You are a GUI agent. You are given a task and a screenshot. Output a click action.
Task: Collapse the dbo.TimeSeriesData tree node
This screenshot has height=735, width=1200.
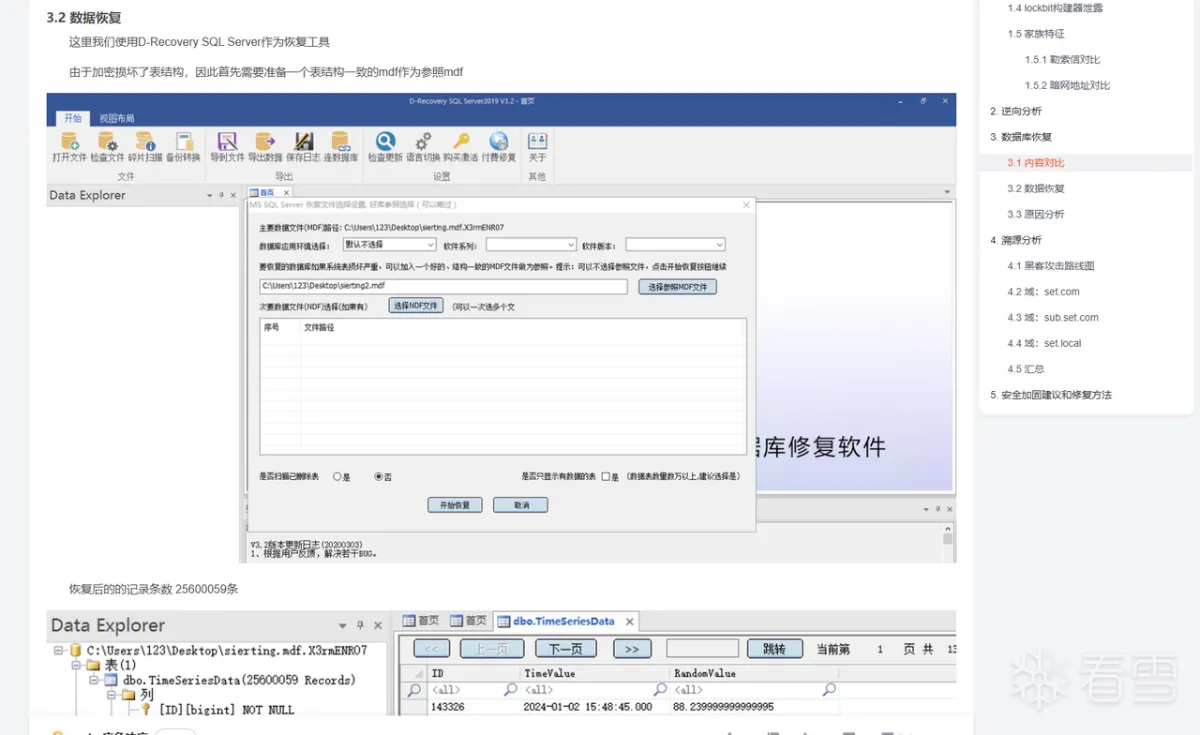point(93,680)
